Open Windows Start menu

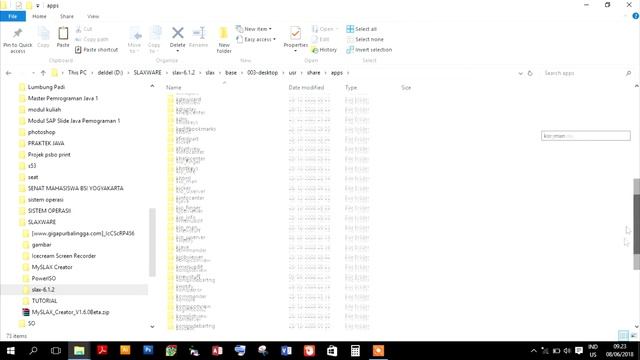tap(11, 351)
